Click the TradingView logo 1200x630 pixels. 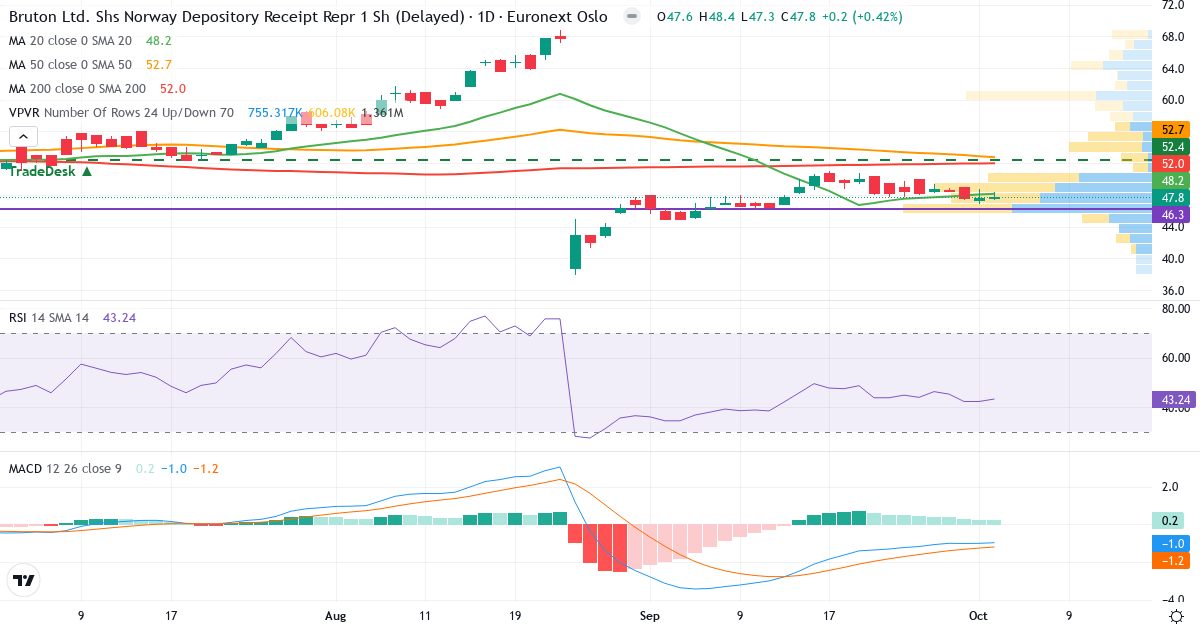23,580
